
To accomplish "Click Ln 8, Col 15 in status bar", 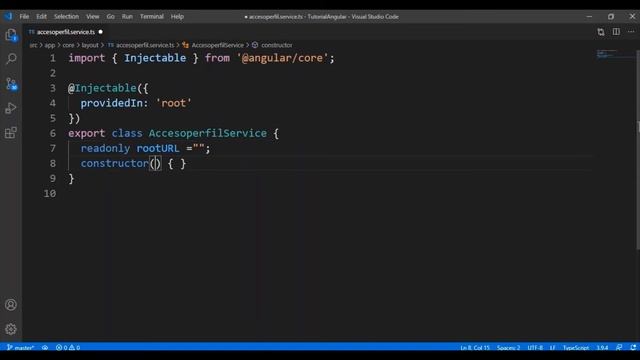I will click(x=475, y=348).
